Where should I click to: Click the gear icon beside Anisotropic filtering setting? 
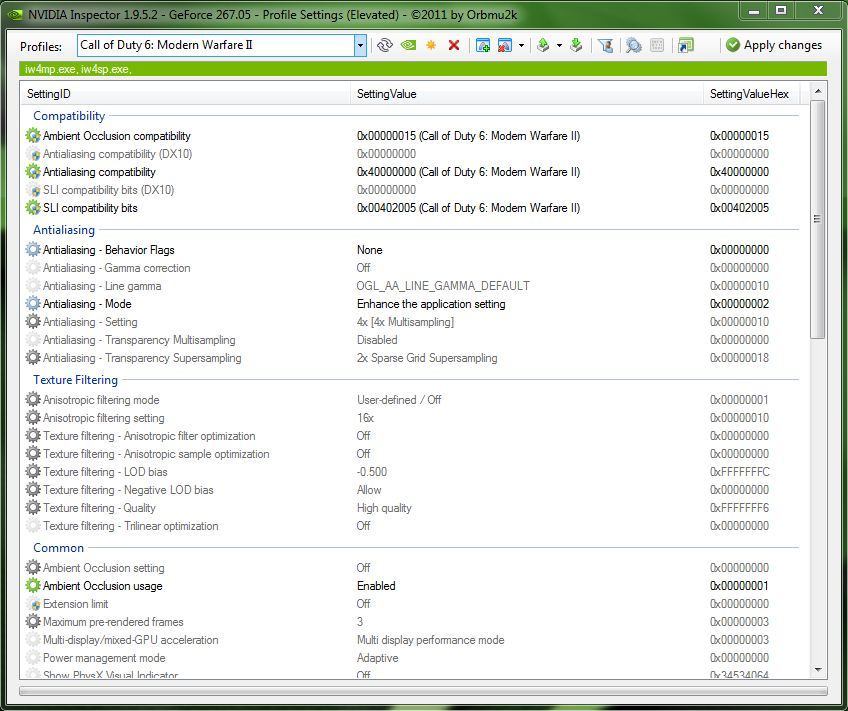(x=33, y=418)
